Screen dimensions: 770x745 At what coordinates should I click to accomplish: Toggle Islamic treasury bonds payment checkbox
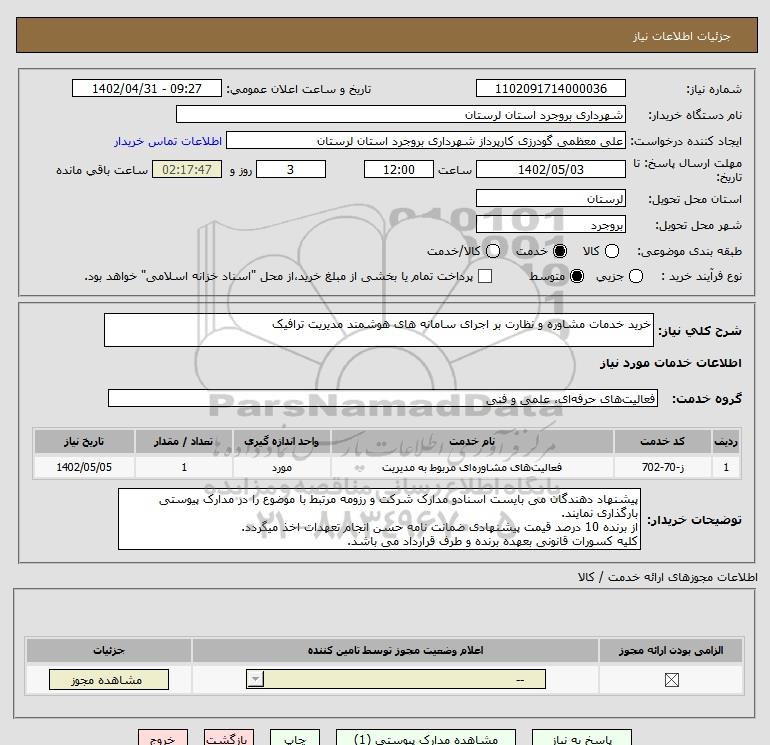pyautogui.click(x=485, y=276)
